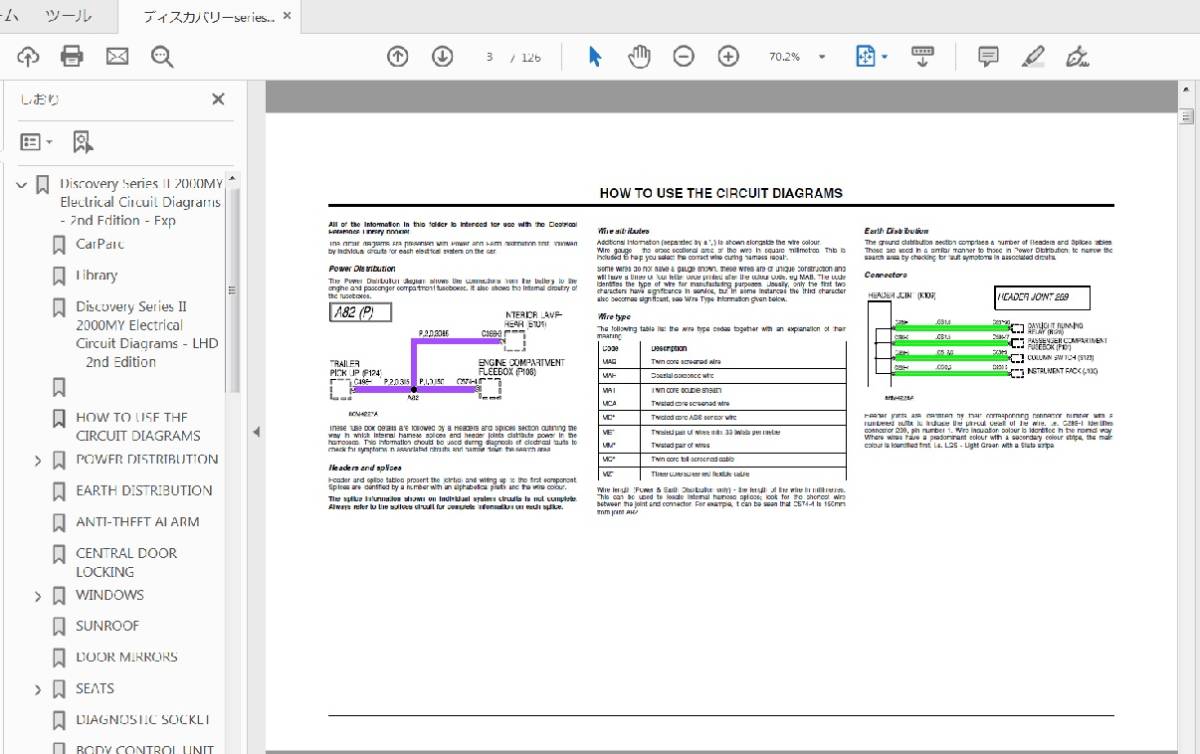Jump to the BODY CONTROL UNIT bookmark
Viewport: 1200px width, 754px height.
(x=144, y=749)
